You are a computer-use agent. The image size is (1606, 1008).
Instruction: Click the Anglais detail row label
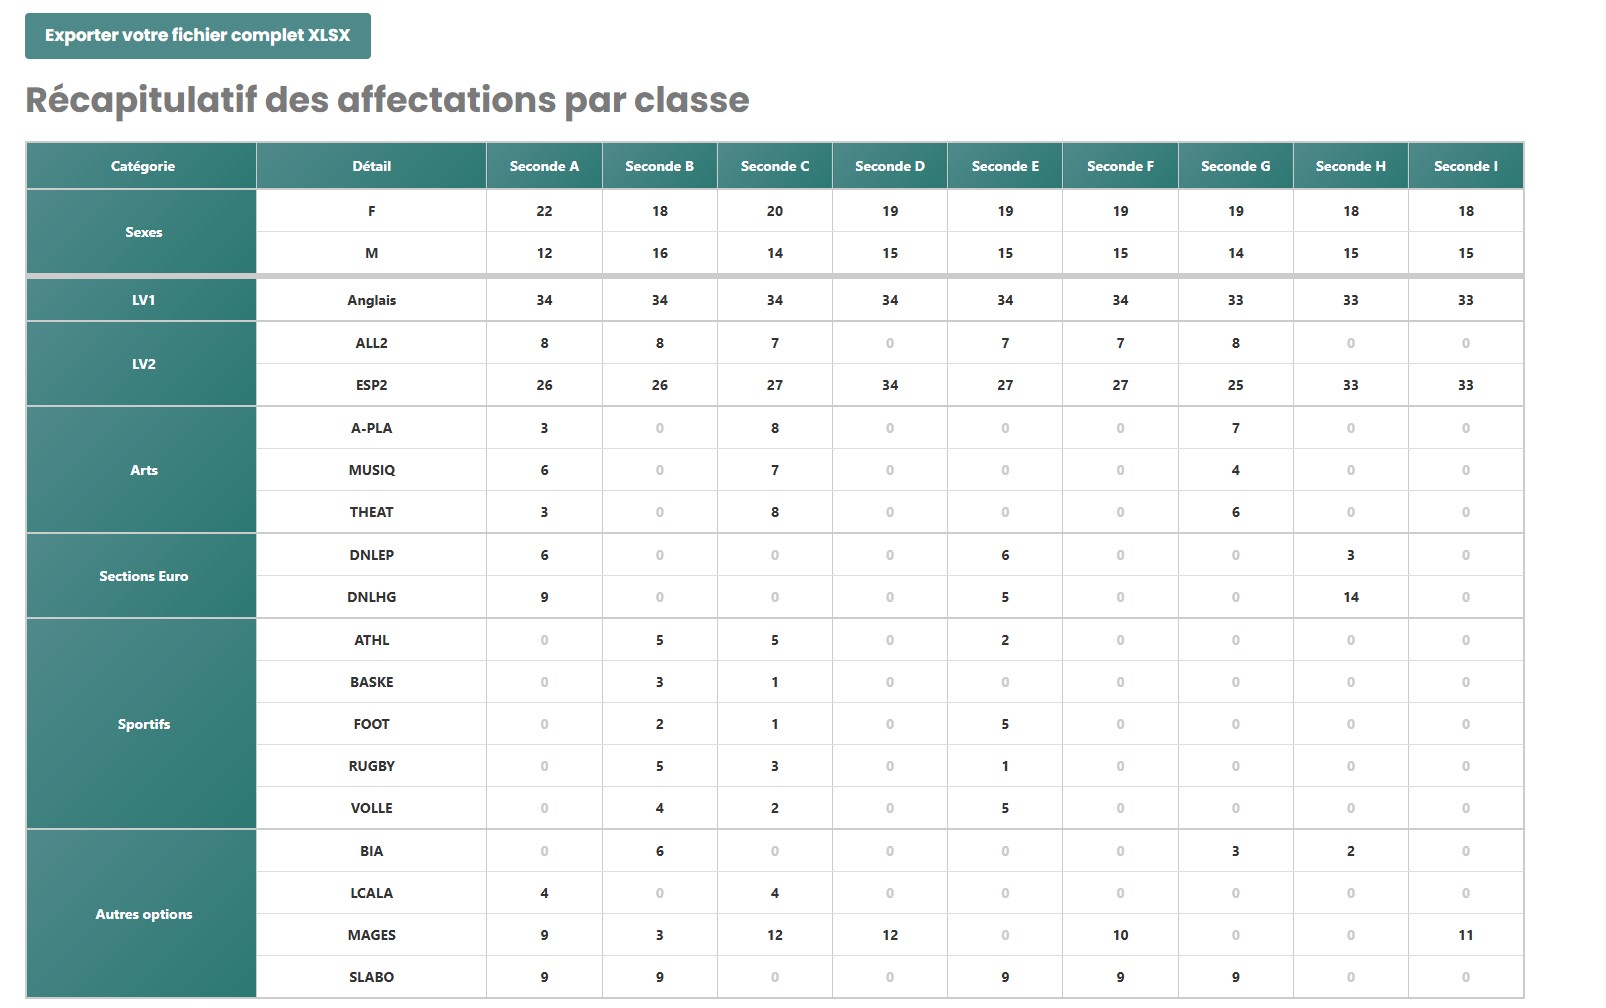click(x=371, y=300)
